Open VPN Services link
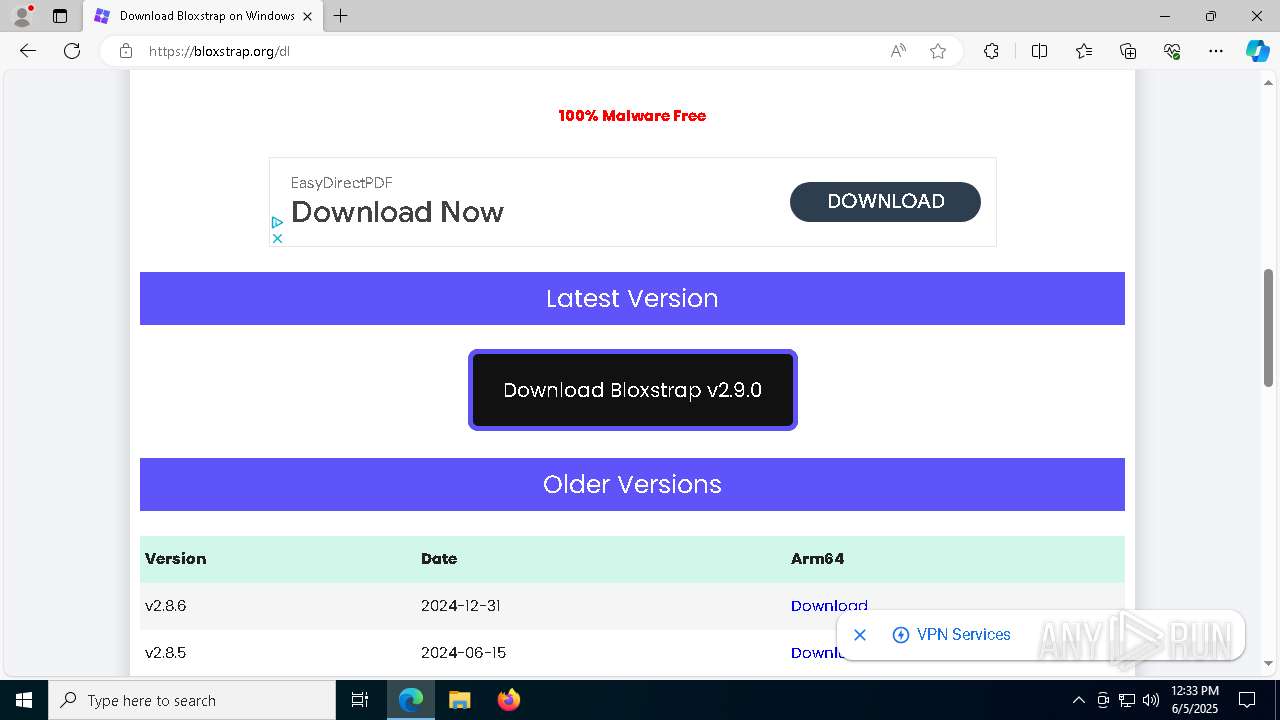1280x720 pixels. click(x=951, y=635)
